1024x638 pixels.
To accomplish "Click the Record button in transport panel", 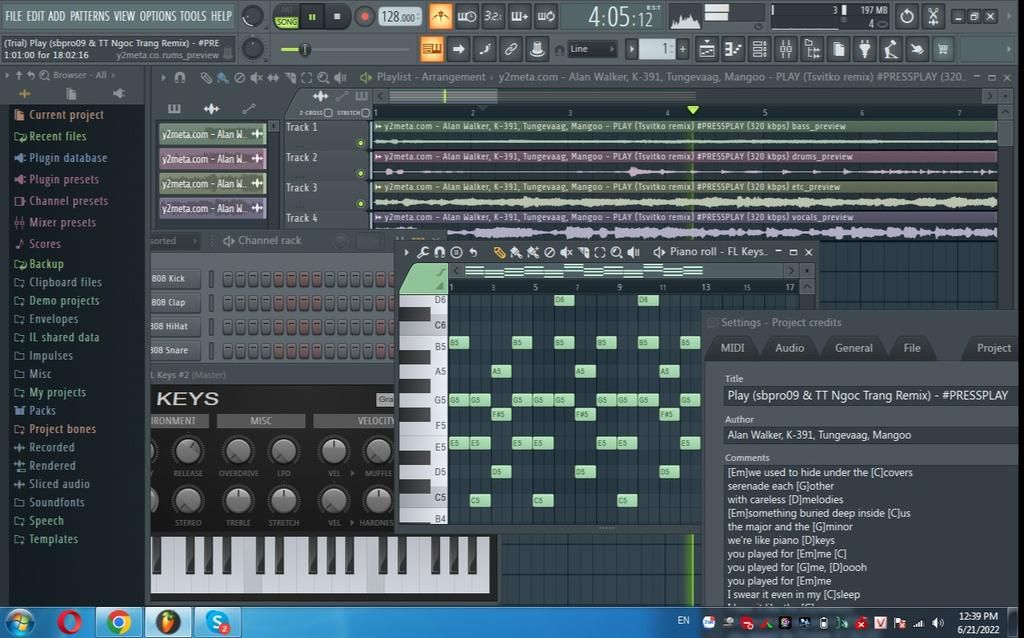I will tap(364, 17).
